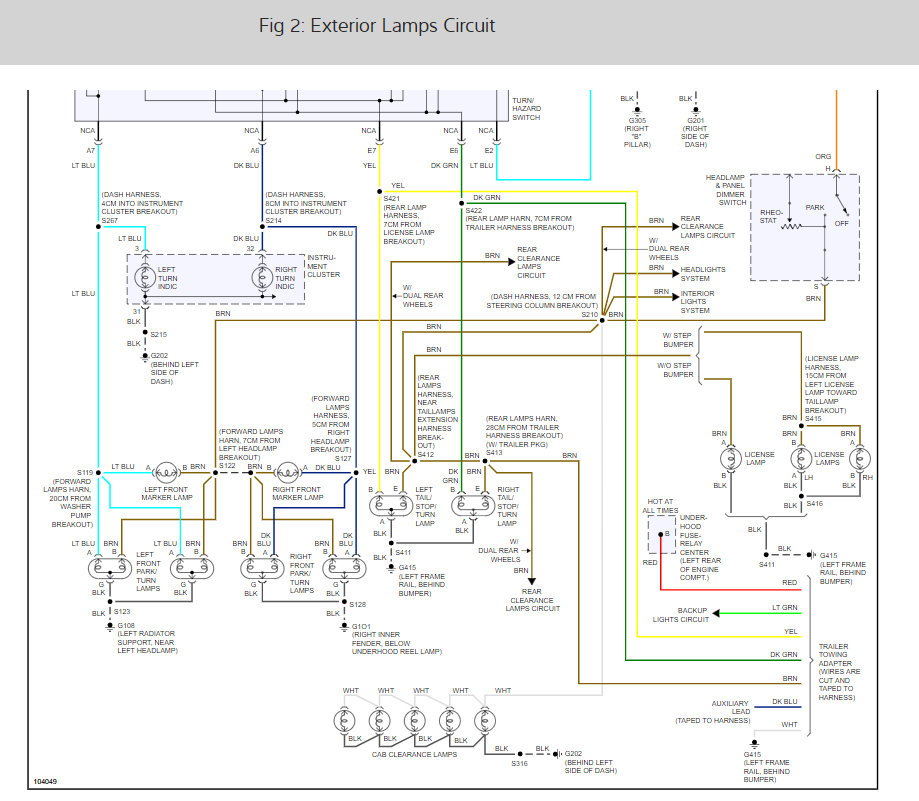
Task: Click the diagram number 104049
Action: pos(45,782)
